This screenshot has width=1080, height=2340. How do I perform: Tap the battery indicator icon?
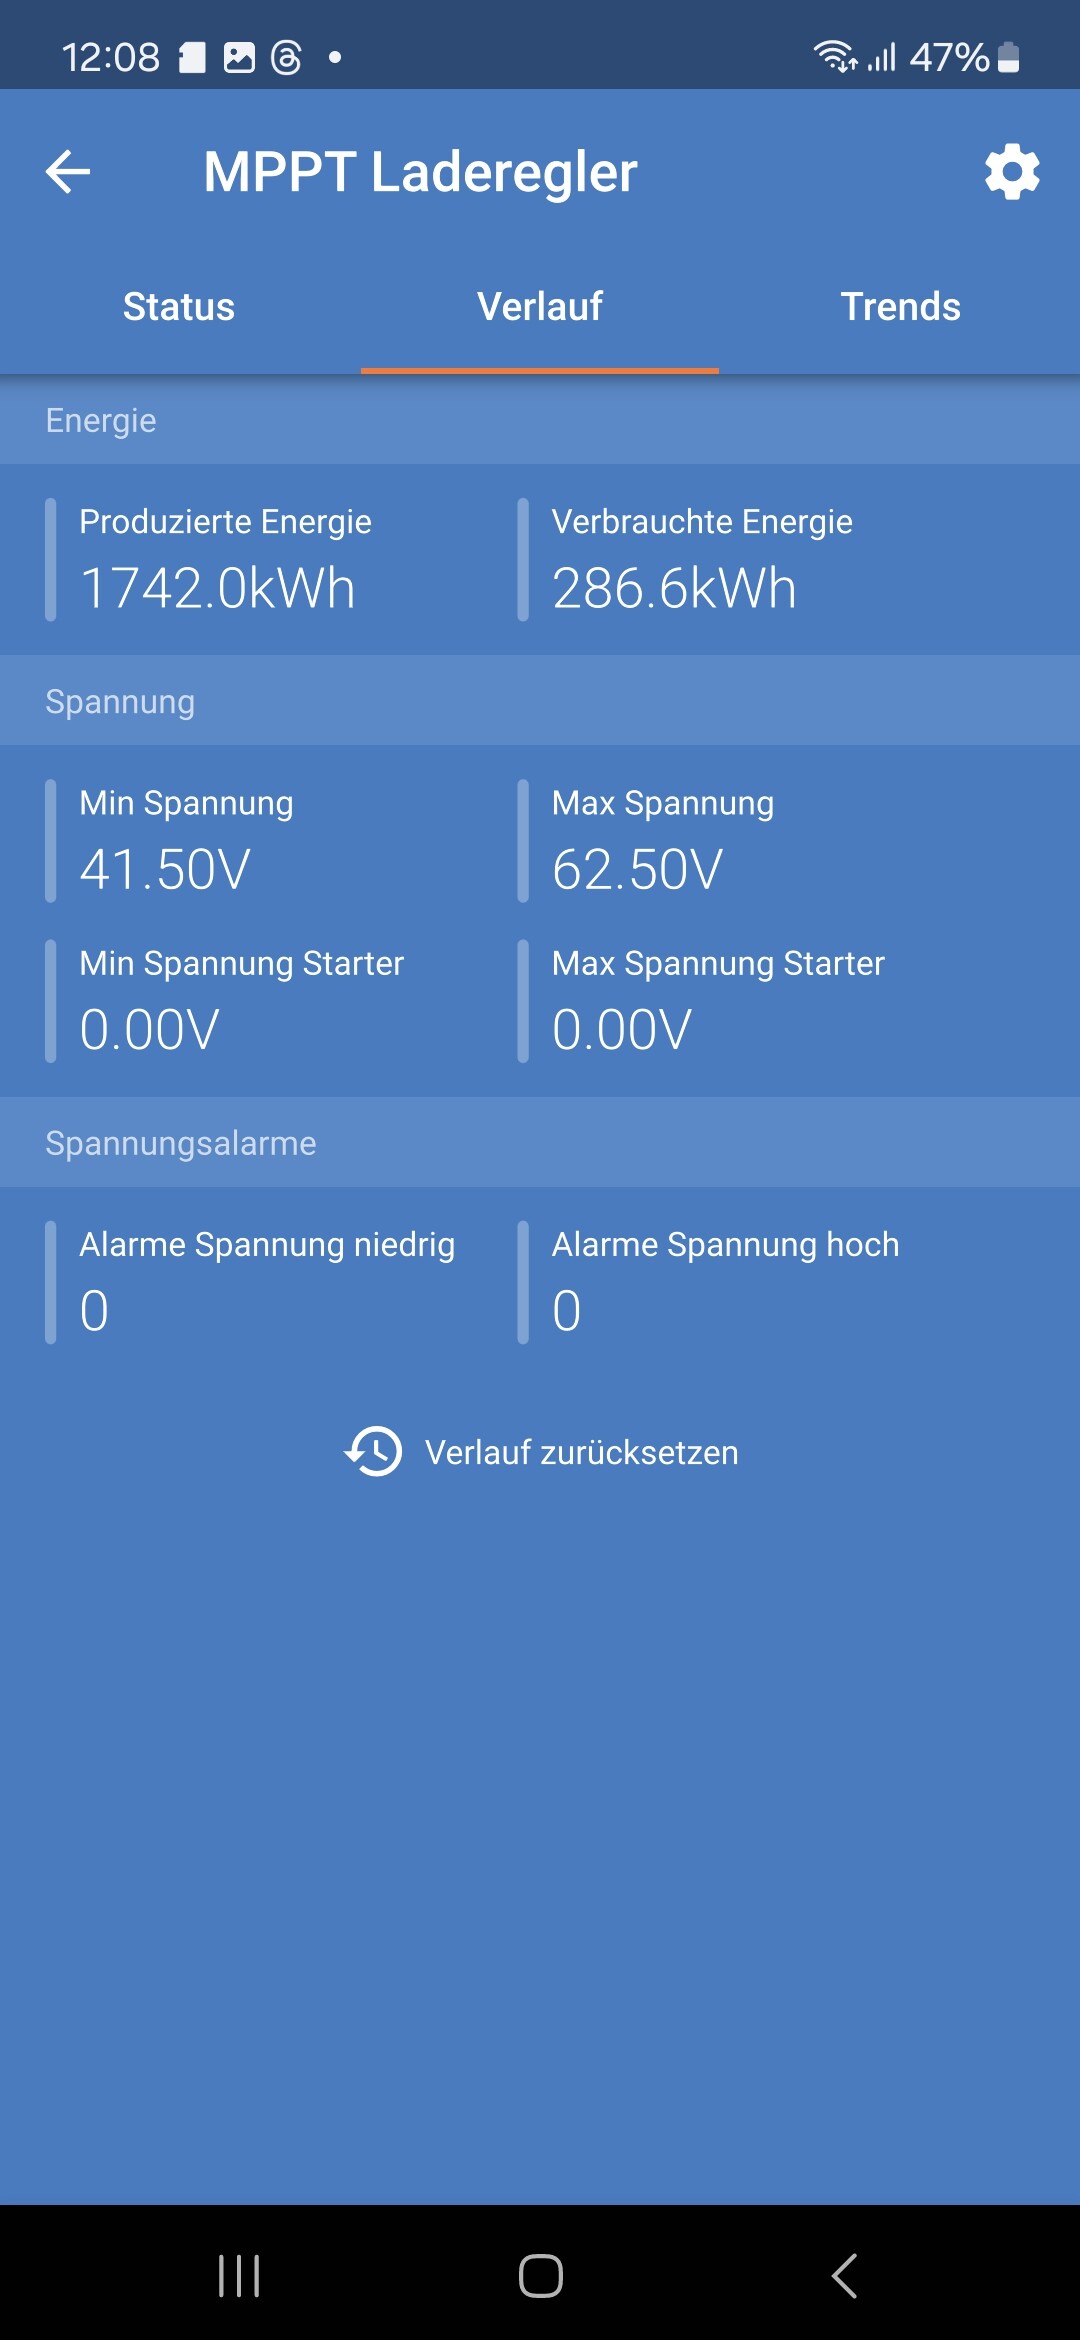[1009, 57]
